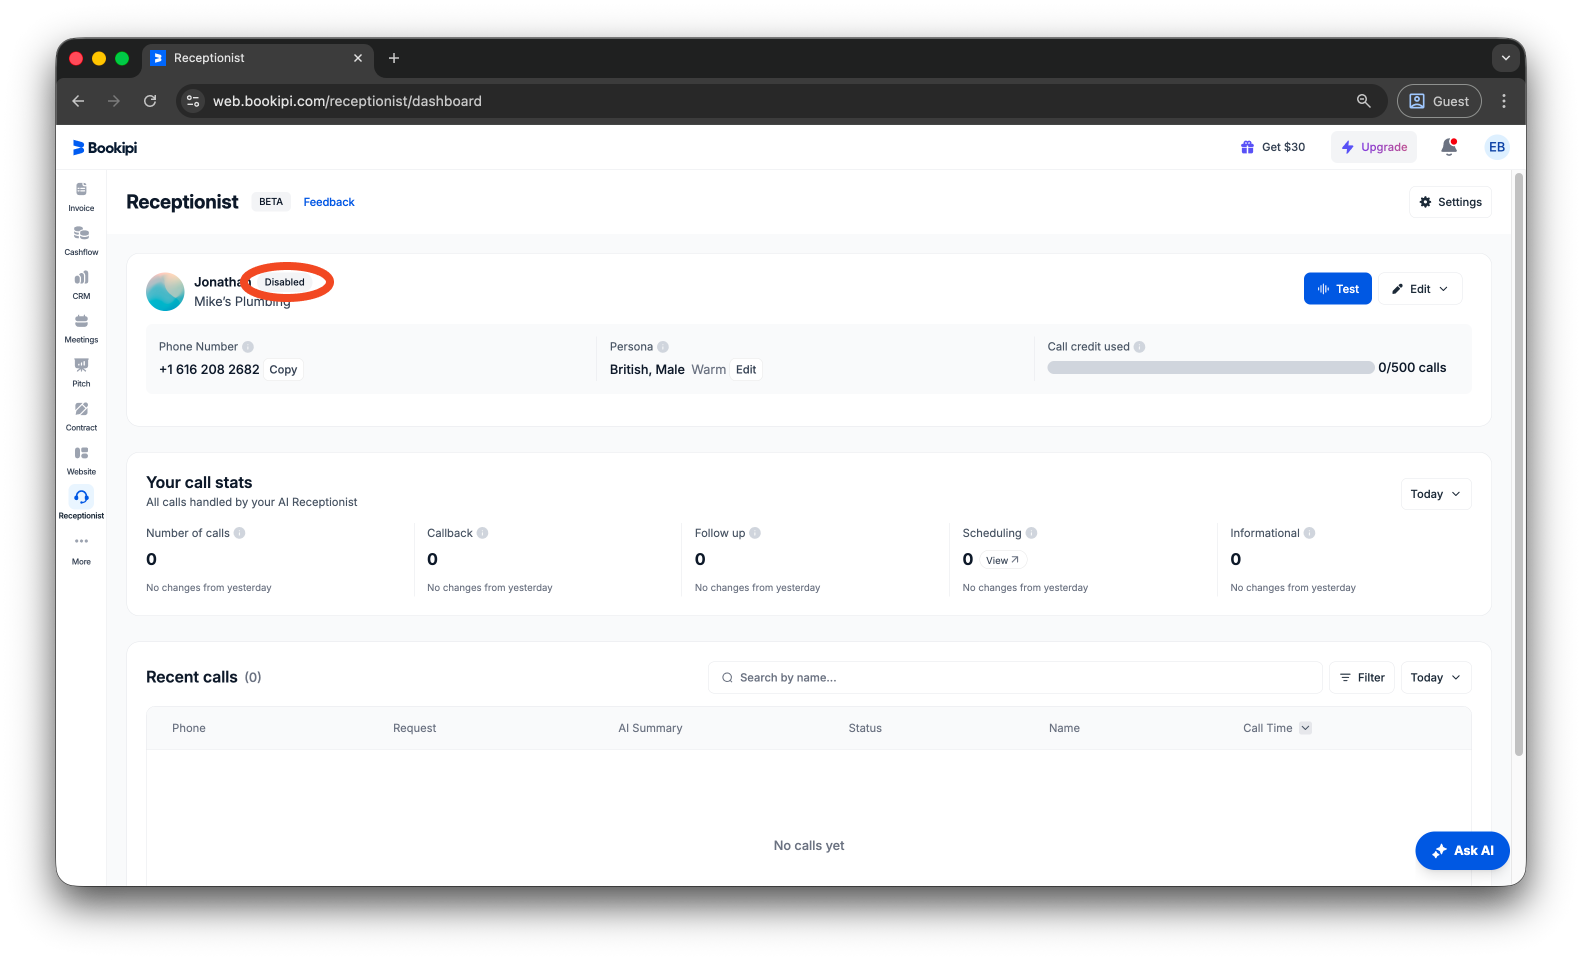The height and width of the screenshot is (960, 1582).
Task: Sort by Call Time column arrow
Action: pos(1305,728)
